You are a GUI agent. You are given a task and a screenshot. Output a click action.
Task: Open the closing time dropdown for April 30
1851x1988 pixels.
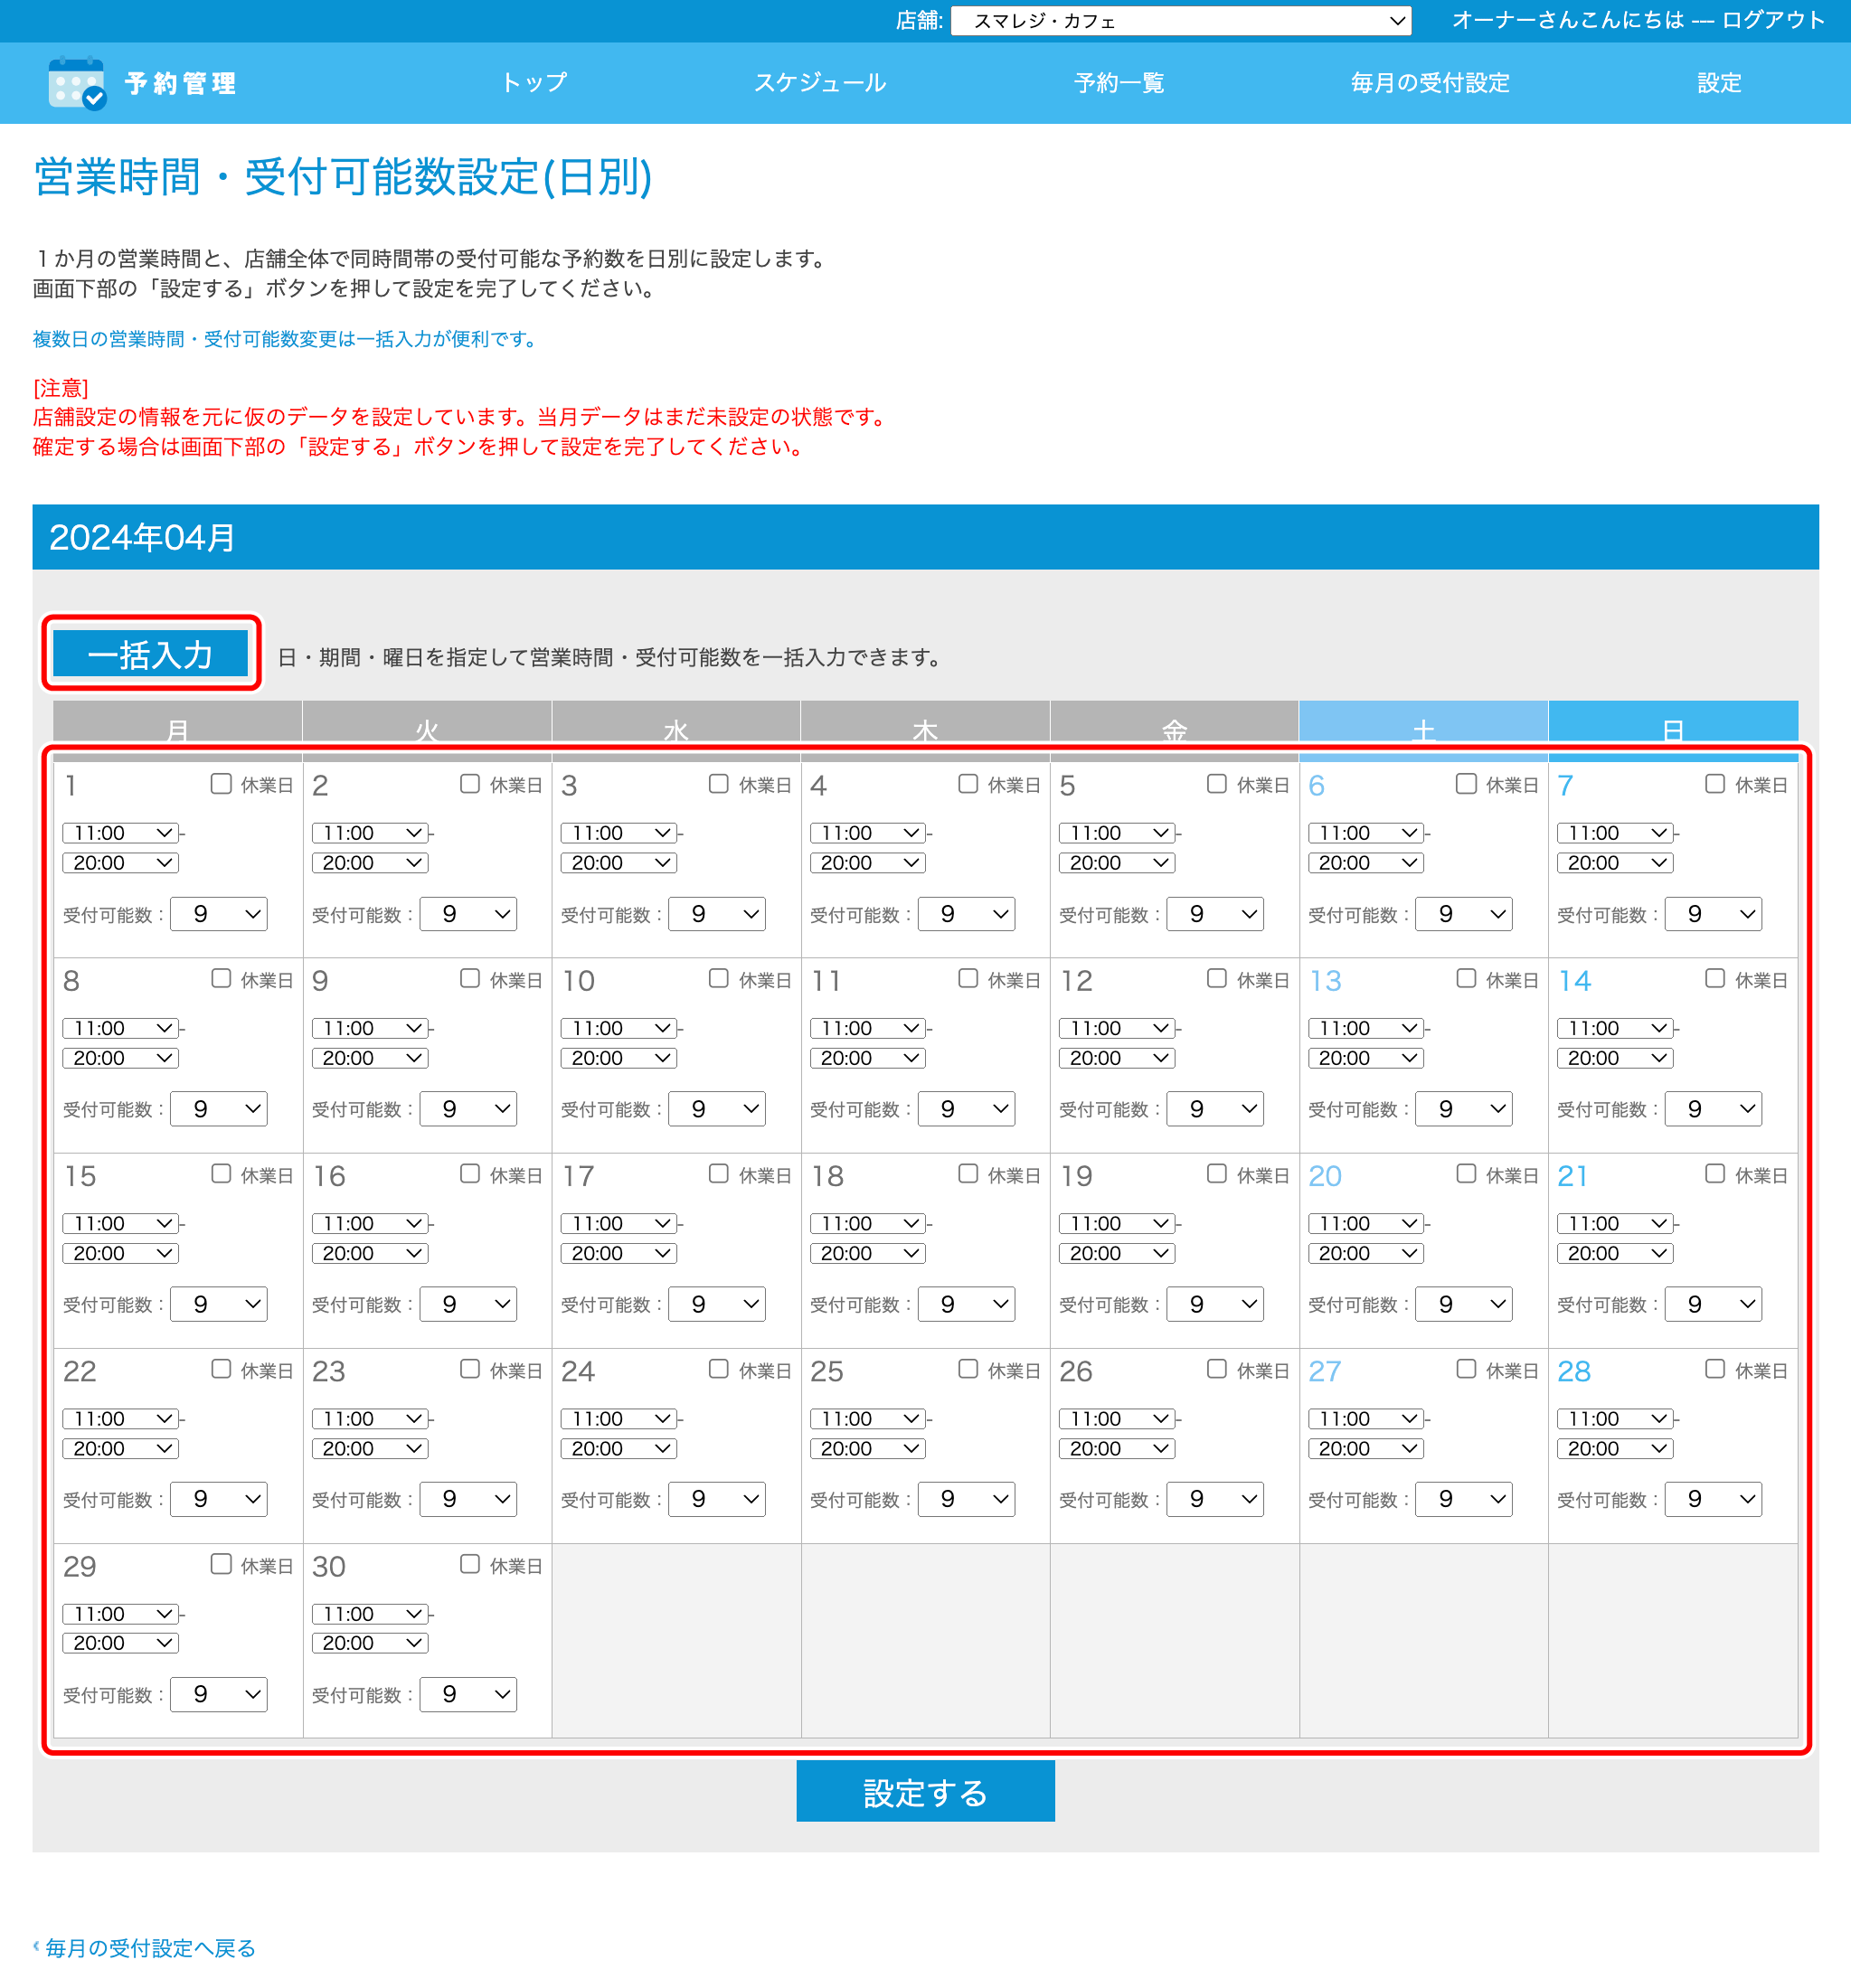(x=369, y=1643)
